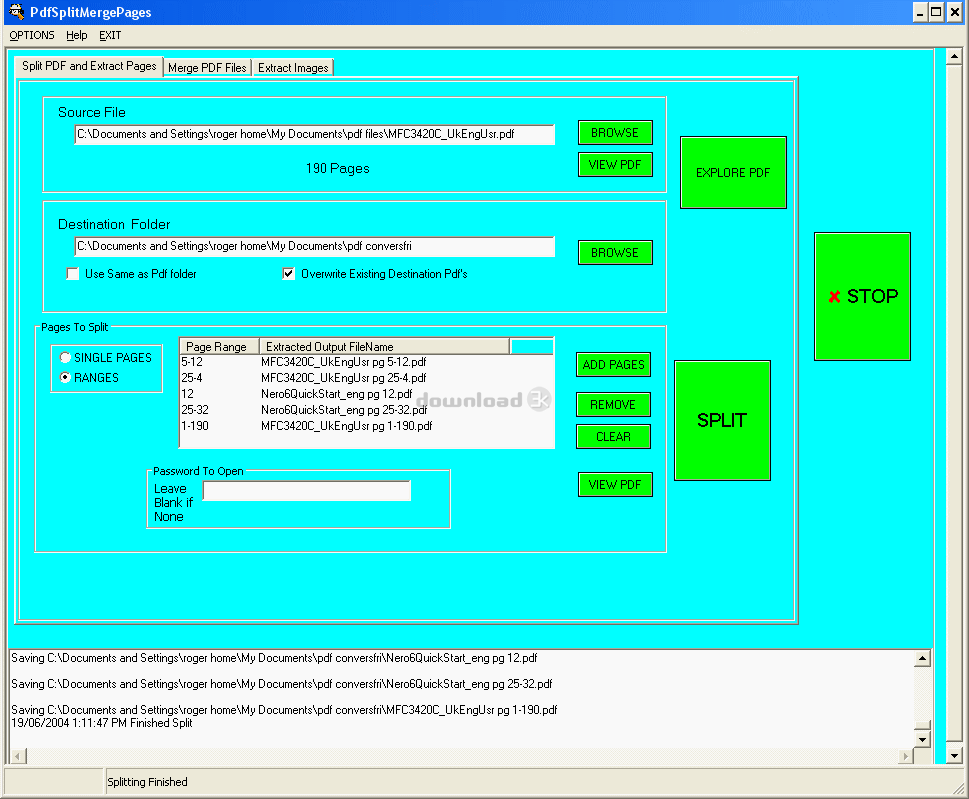Image resolution: width=969 pixels, height=799 pixels.
Task: Switch to Split PDF and Extract Pages tab
Action: (89, 66)
